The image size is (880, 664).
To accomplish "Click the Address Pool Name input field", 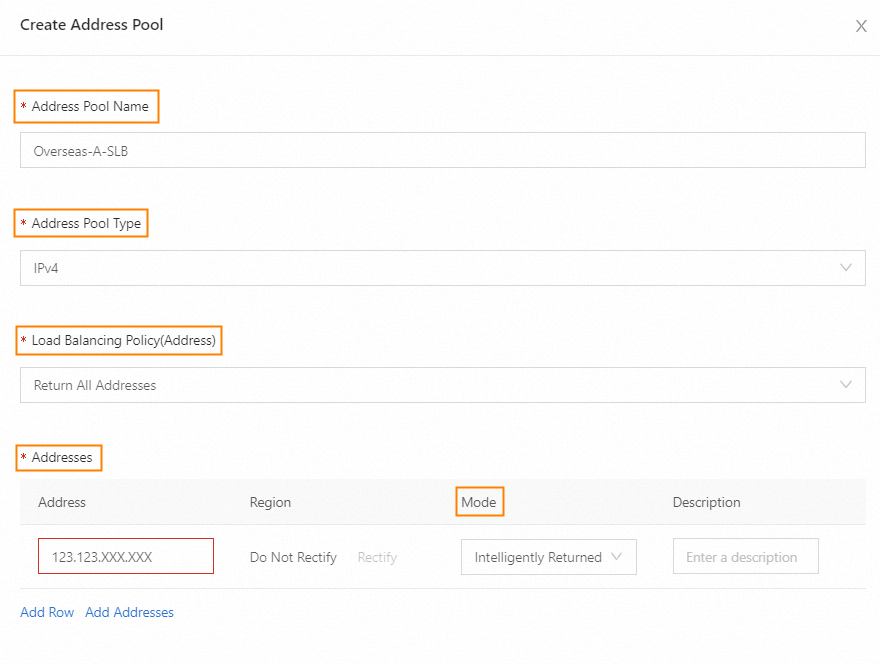I will point(442,151).
